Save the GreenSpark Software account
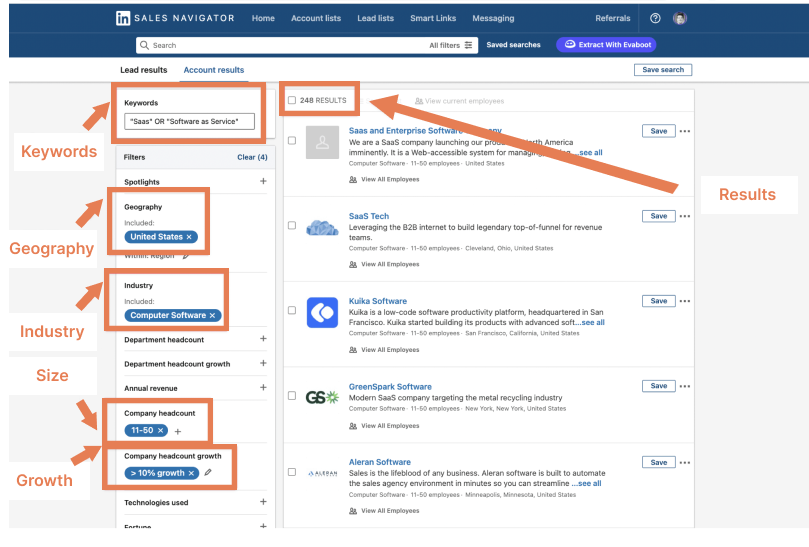This screenshot has height=547, width=809. [659, 386]
